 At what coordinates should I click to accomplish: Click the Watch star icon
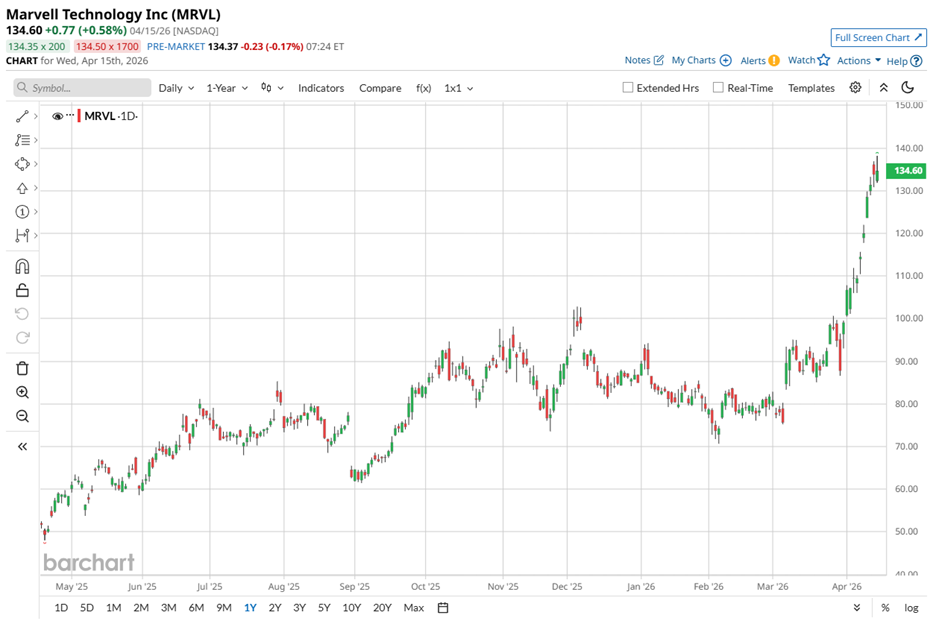point(824,60)
